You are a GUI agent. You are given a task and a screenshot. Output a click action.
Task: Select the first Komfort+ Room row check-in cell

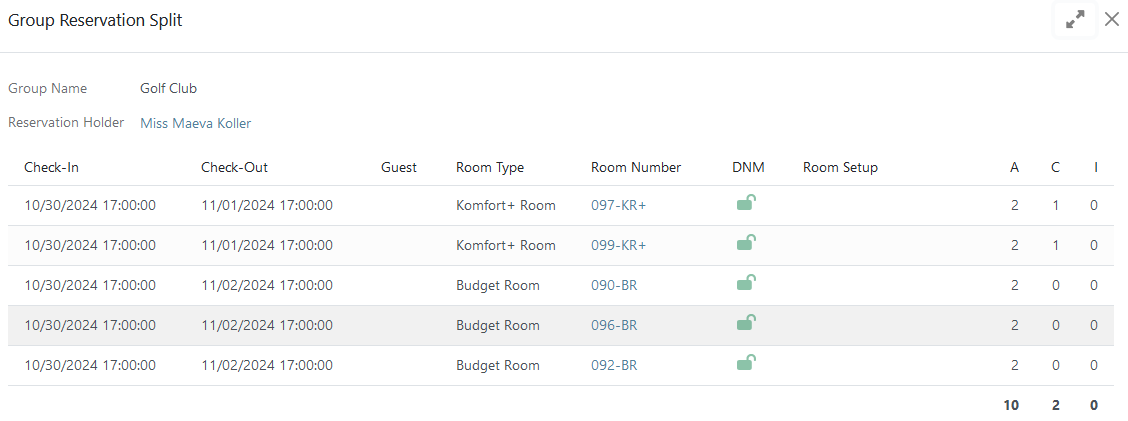coord(89,205)
